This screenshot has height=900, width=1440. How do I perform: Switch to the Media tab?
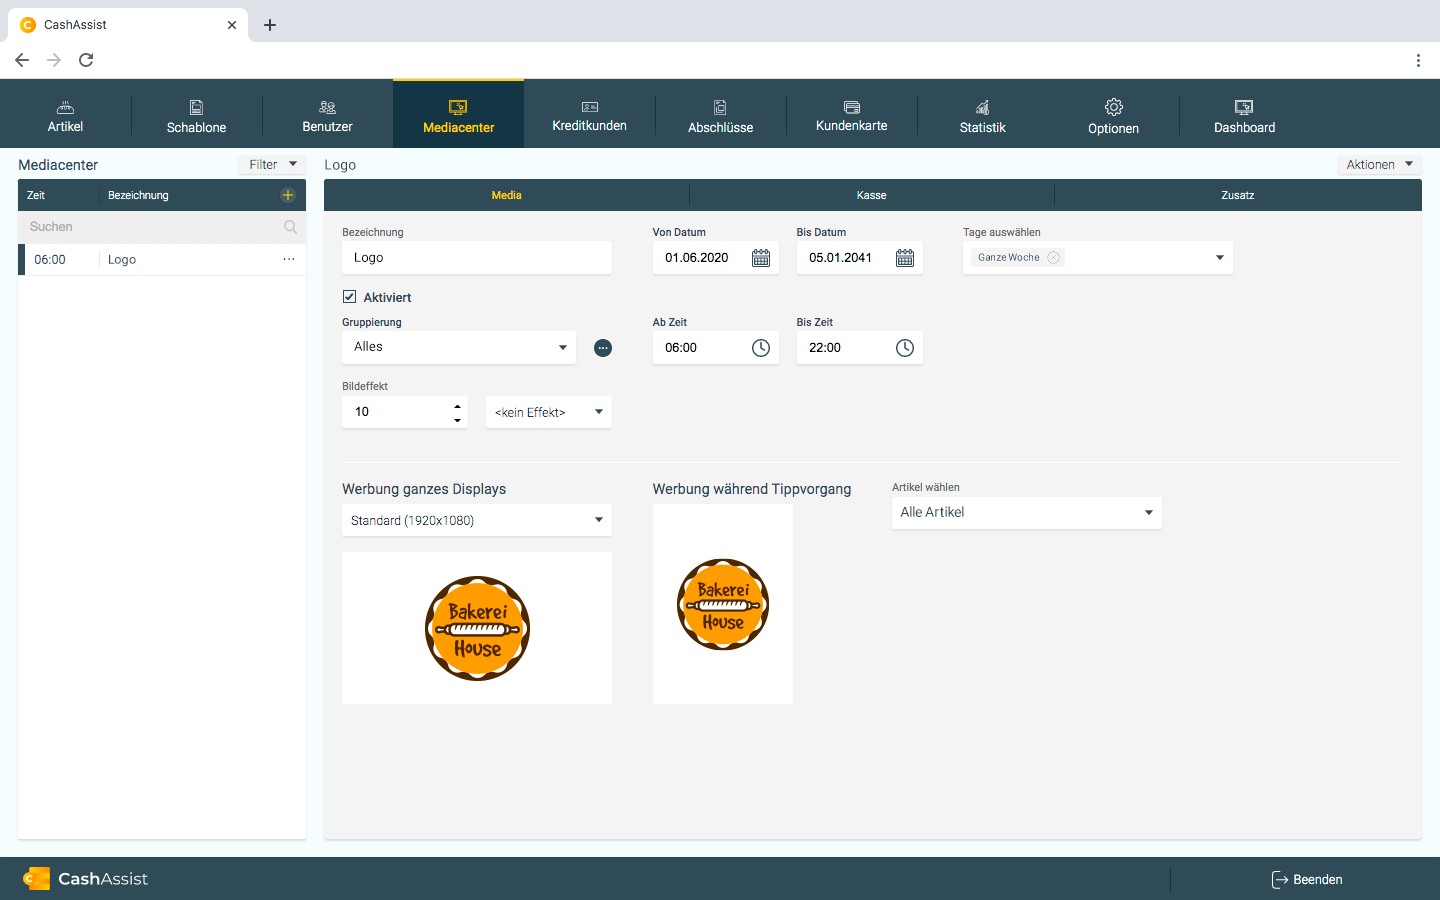point(506,195)
